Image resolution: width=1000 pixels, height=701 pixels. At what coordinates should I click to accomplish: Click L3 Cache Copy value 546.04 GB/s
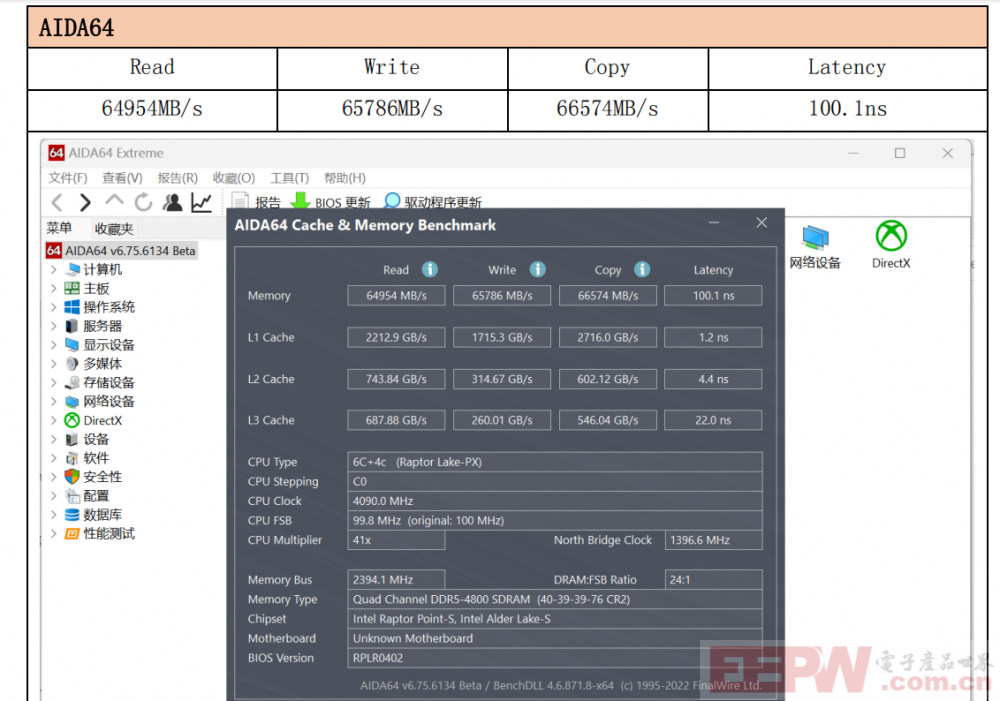click(608, 420)
